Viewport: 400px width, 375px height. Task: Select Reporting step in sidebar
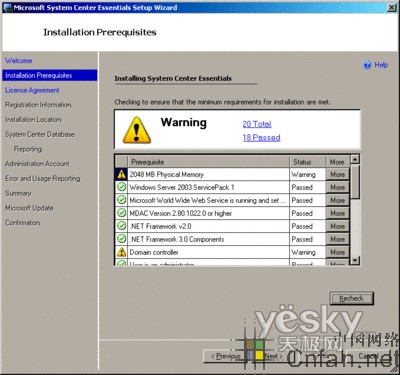pos(28,149)
